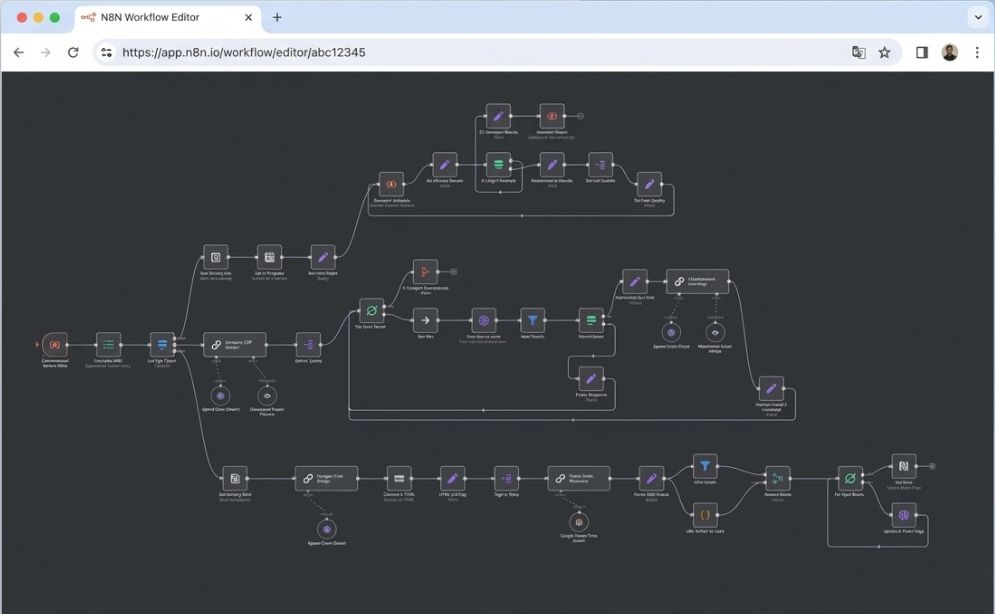Open the Notion "N" node at far right
995x614 pixels.
tap(904, 466)
